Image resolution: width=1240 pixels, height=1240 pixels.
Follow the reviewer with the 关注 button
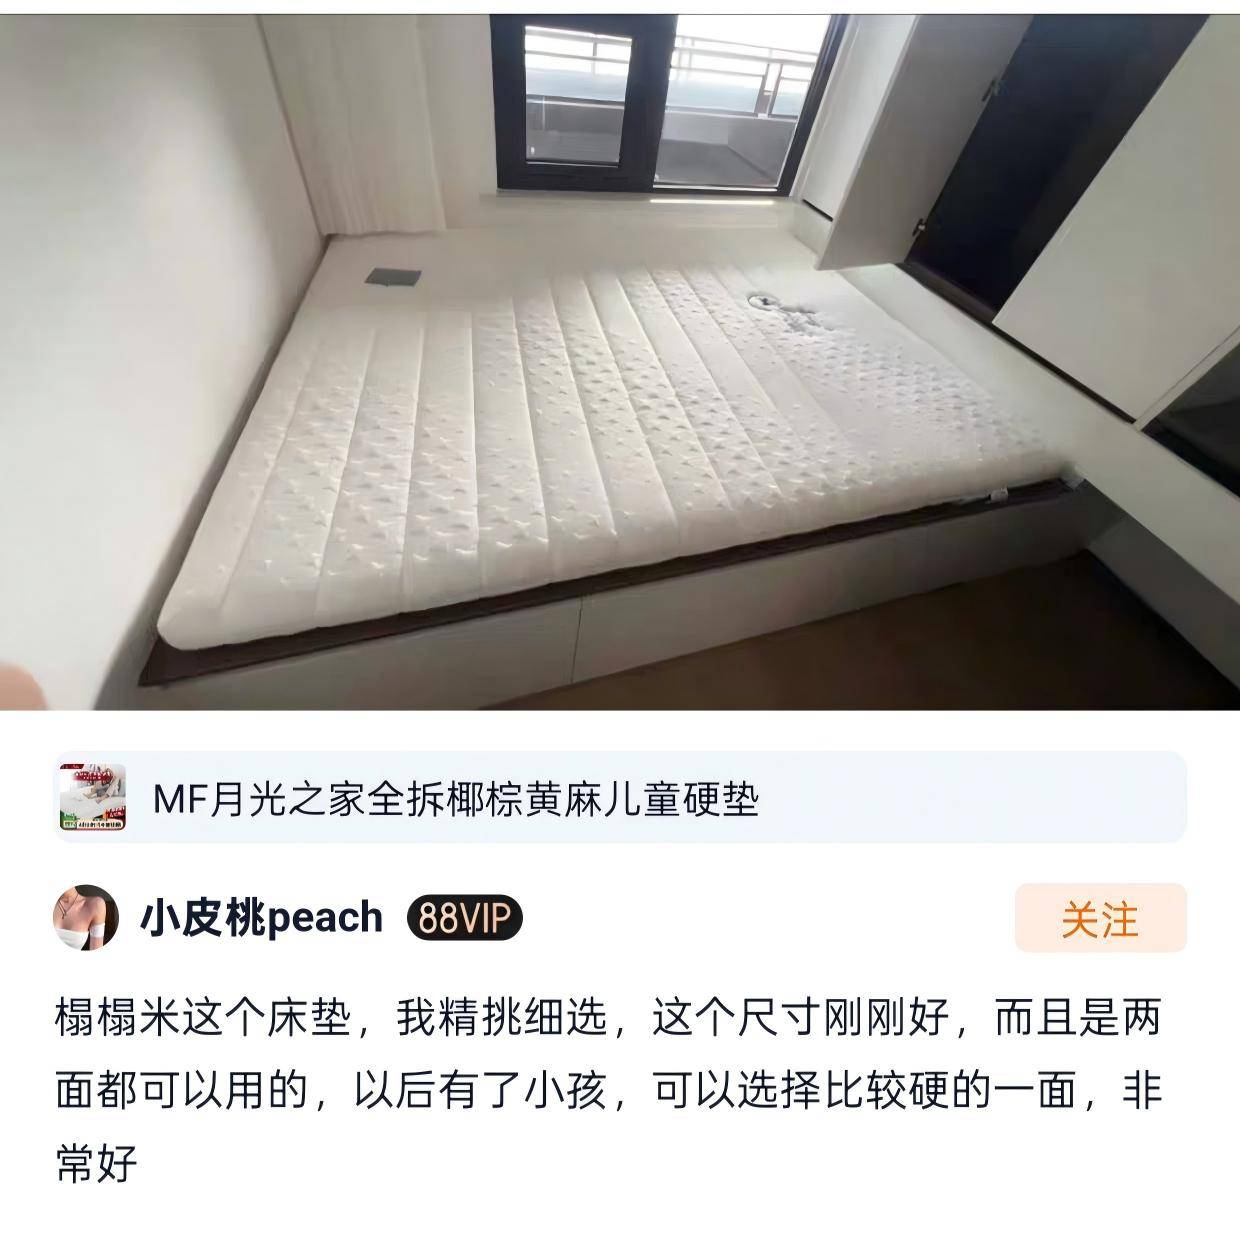(x=1100, y=918)
